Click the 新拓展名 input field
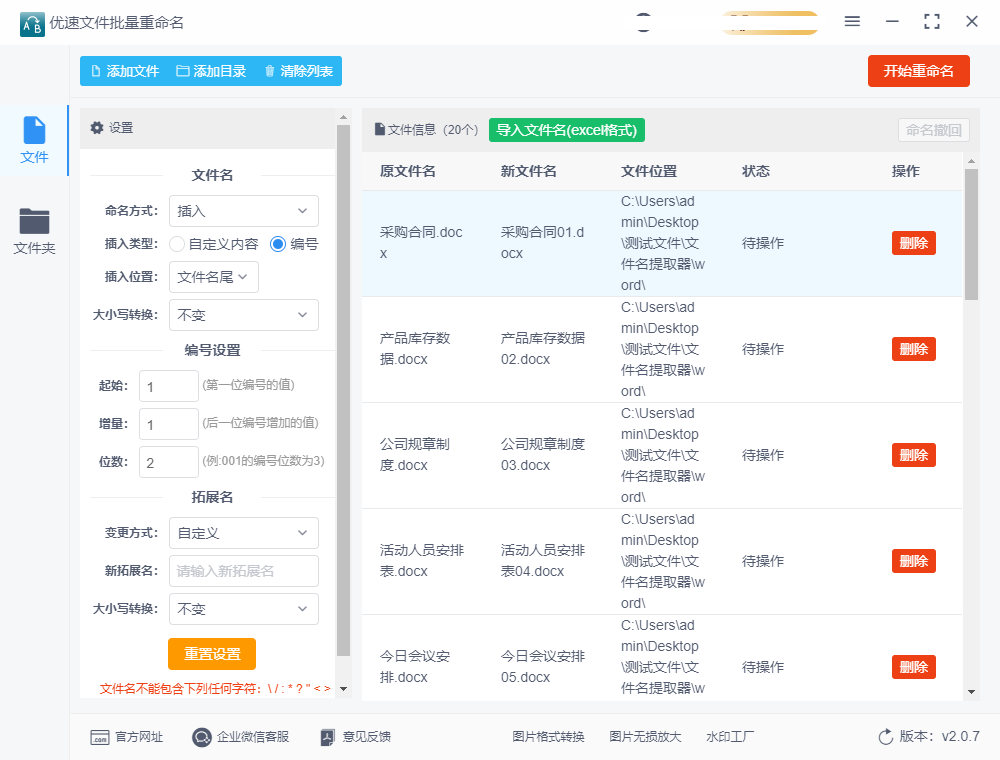 coord(244,571)
